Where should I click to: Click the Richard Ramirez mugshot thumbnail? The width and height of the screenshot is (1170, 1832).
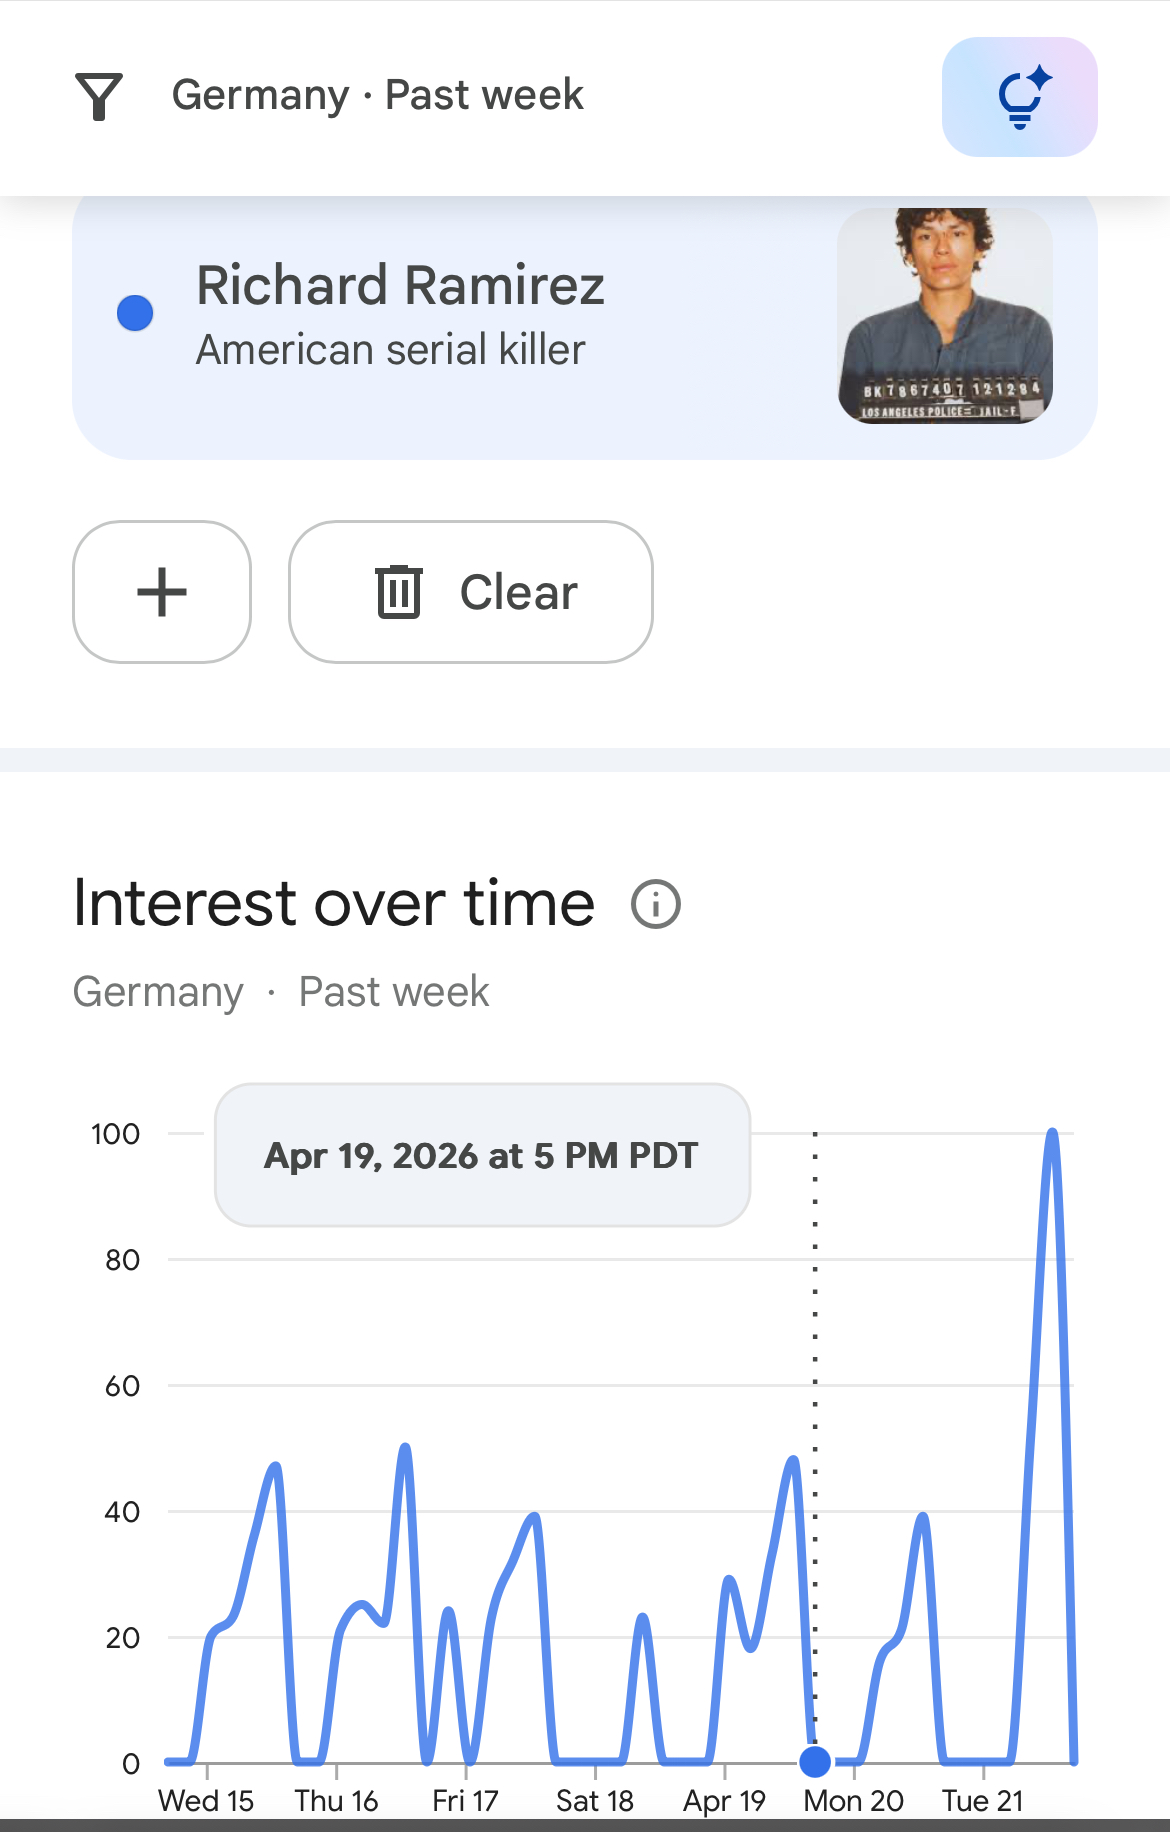(945, 316)
